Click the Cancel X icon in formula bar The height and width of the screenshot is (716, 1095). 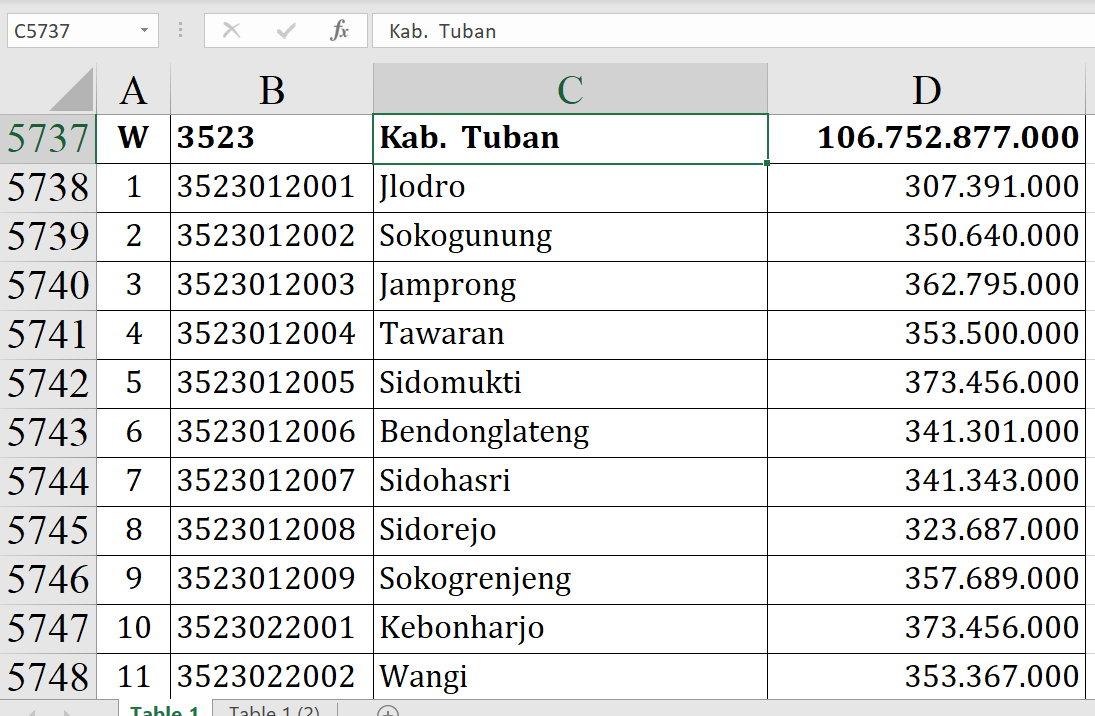click(231, 31)
